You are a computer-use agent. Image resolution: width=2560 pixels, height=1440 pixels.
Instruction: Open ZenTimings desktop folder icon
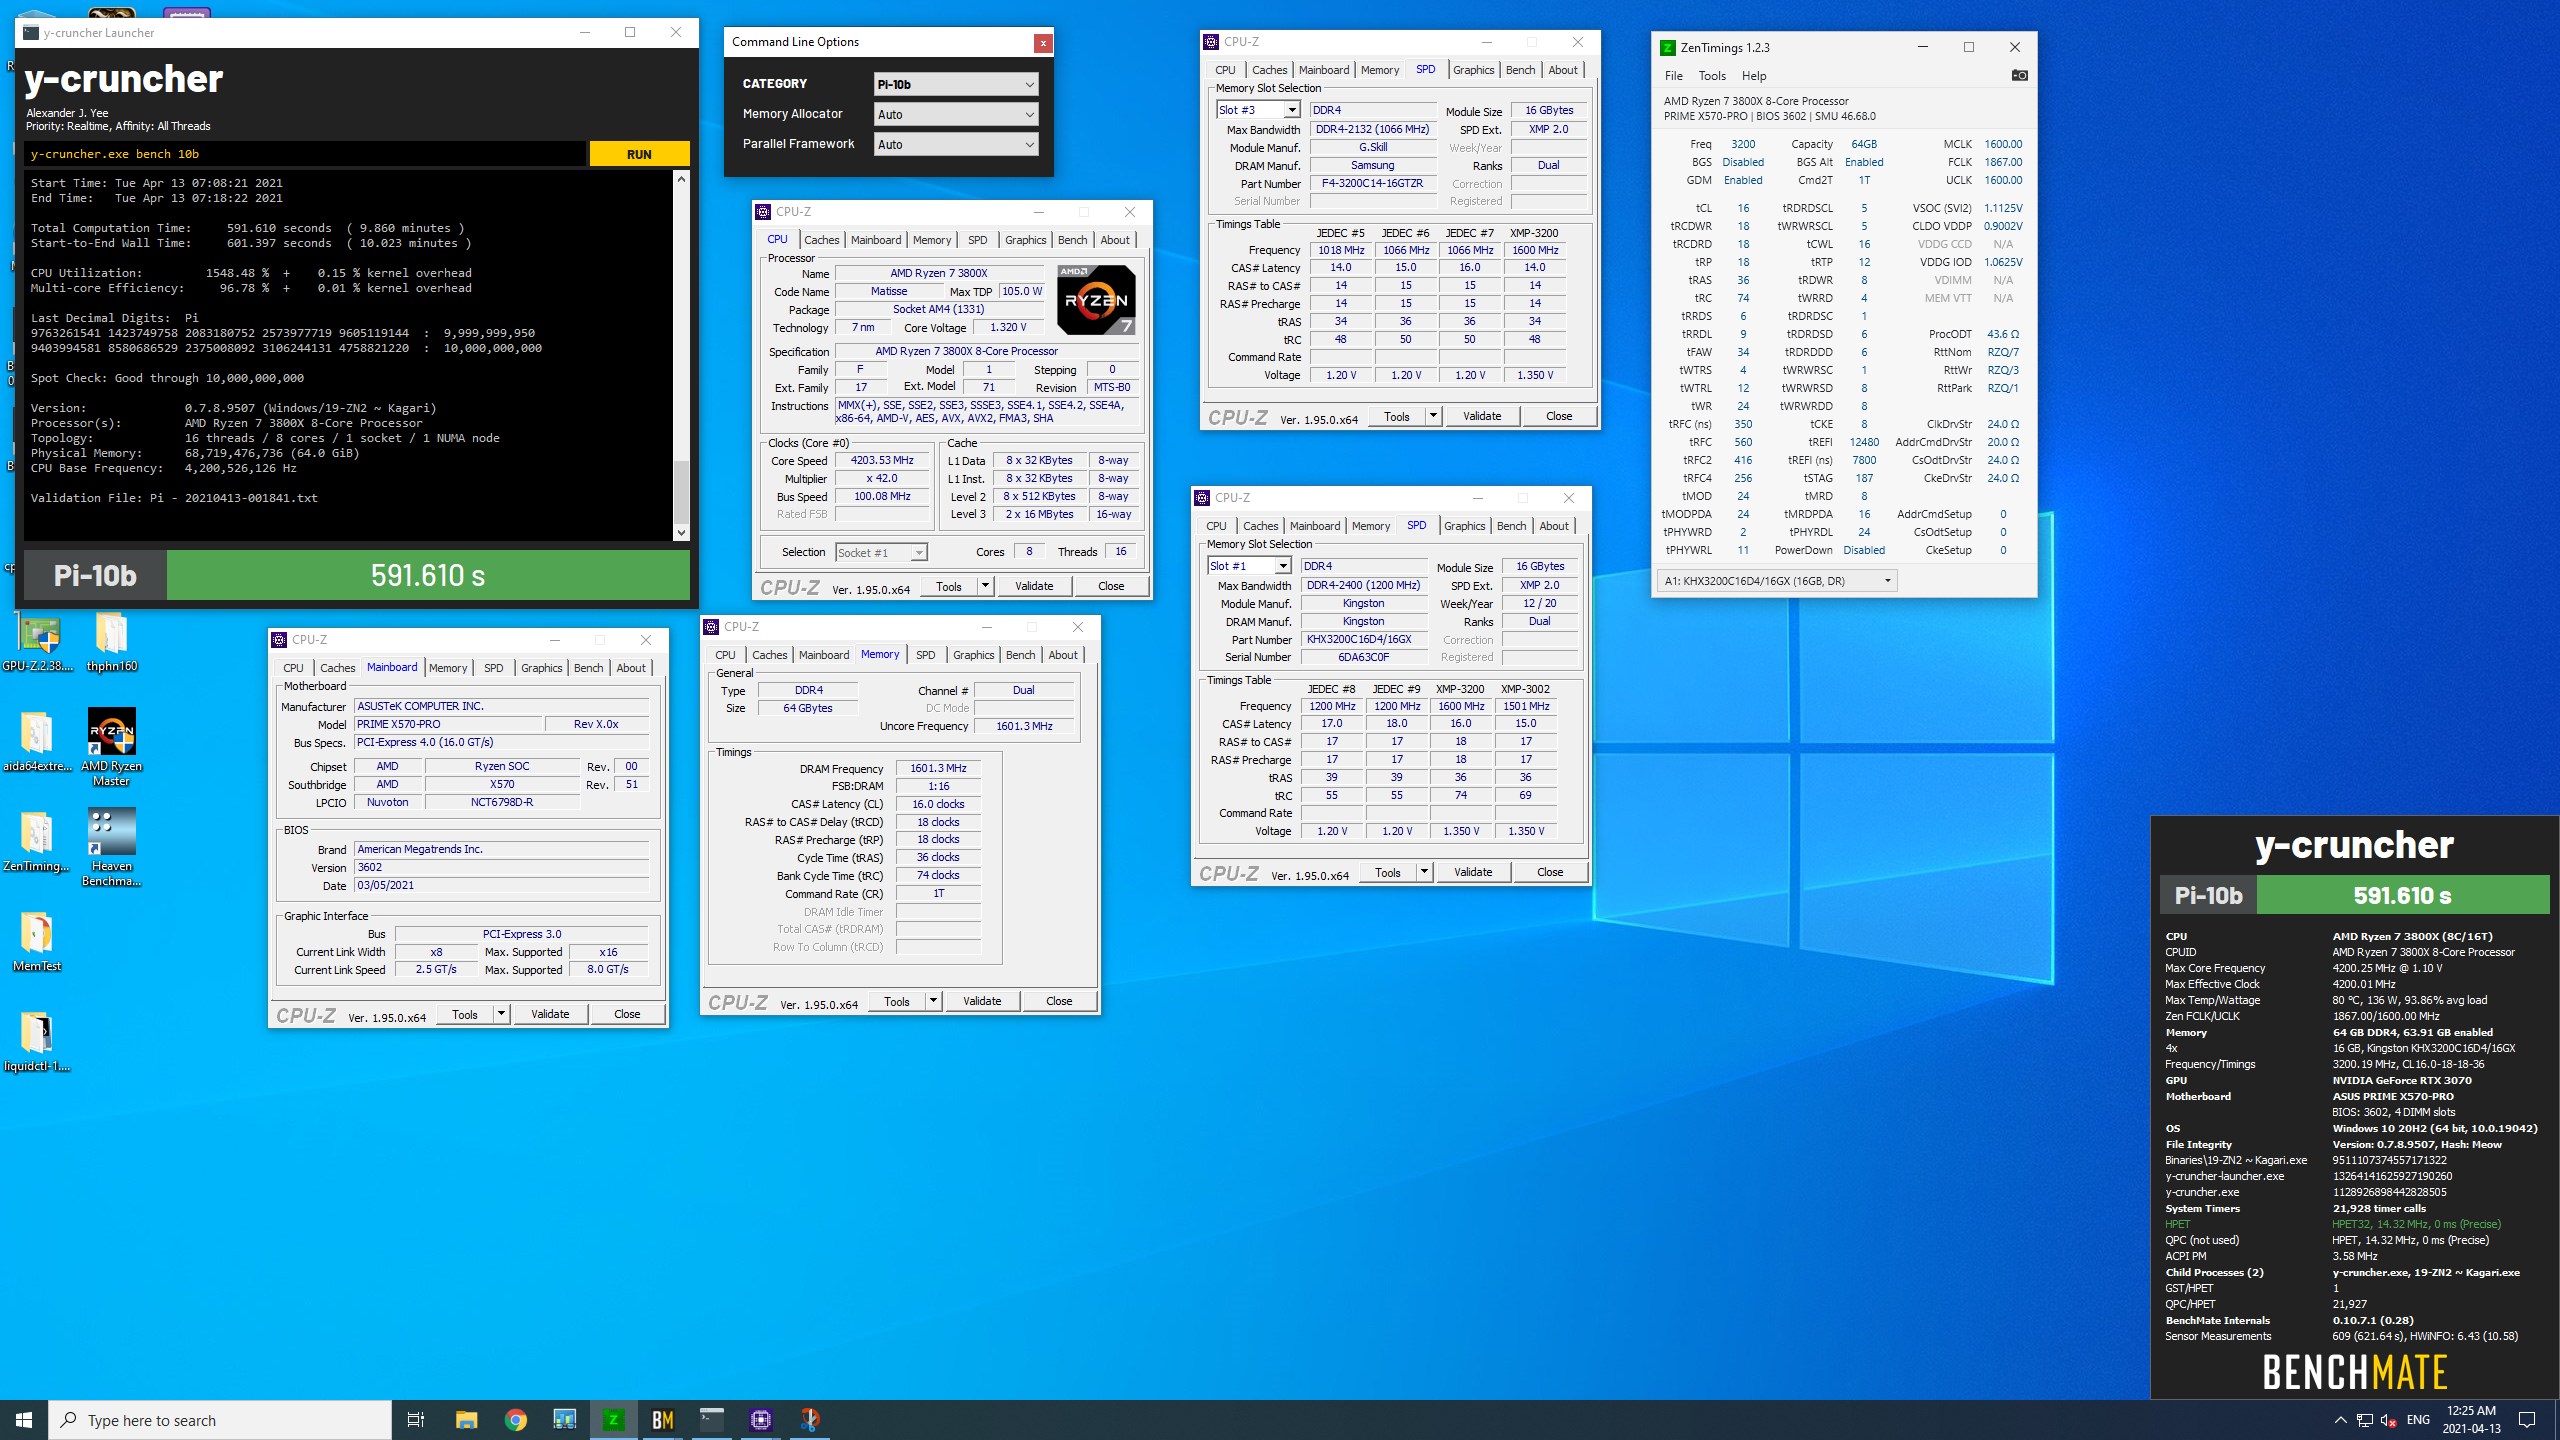pos(37,842)
